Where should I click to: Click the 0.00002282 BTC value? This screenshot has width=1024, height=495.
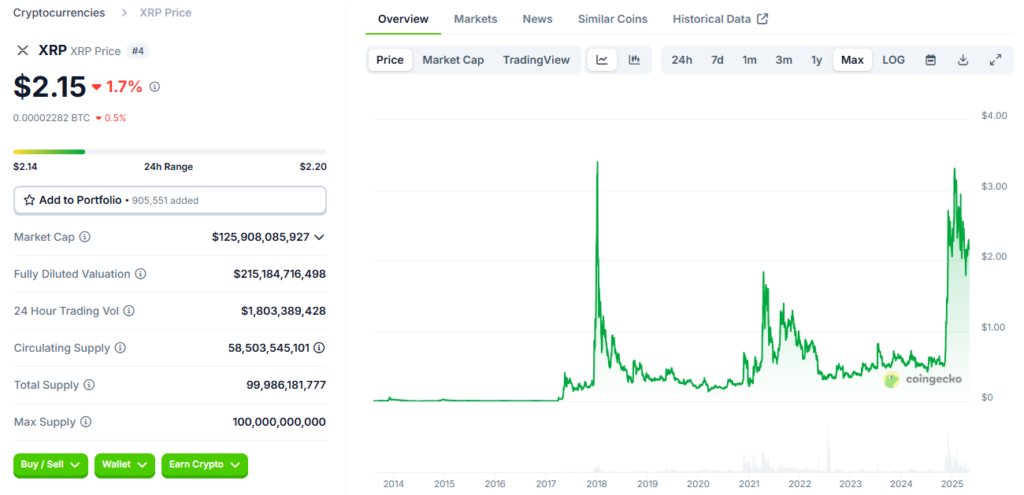click(52, 118)
